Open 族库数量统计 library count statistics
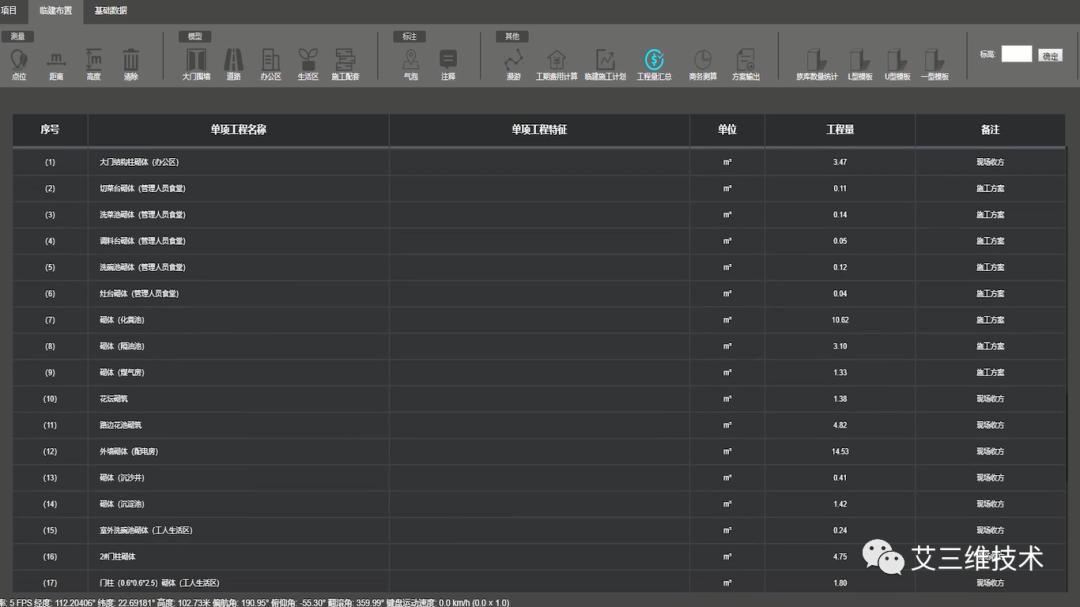Screen dimensions: 1080x607 [x=817, y=65]
